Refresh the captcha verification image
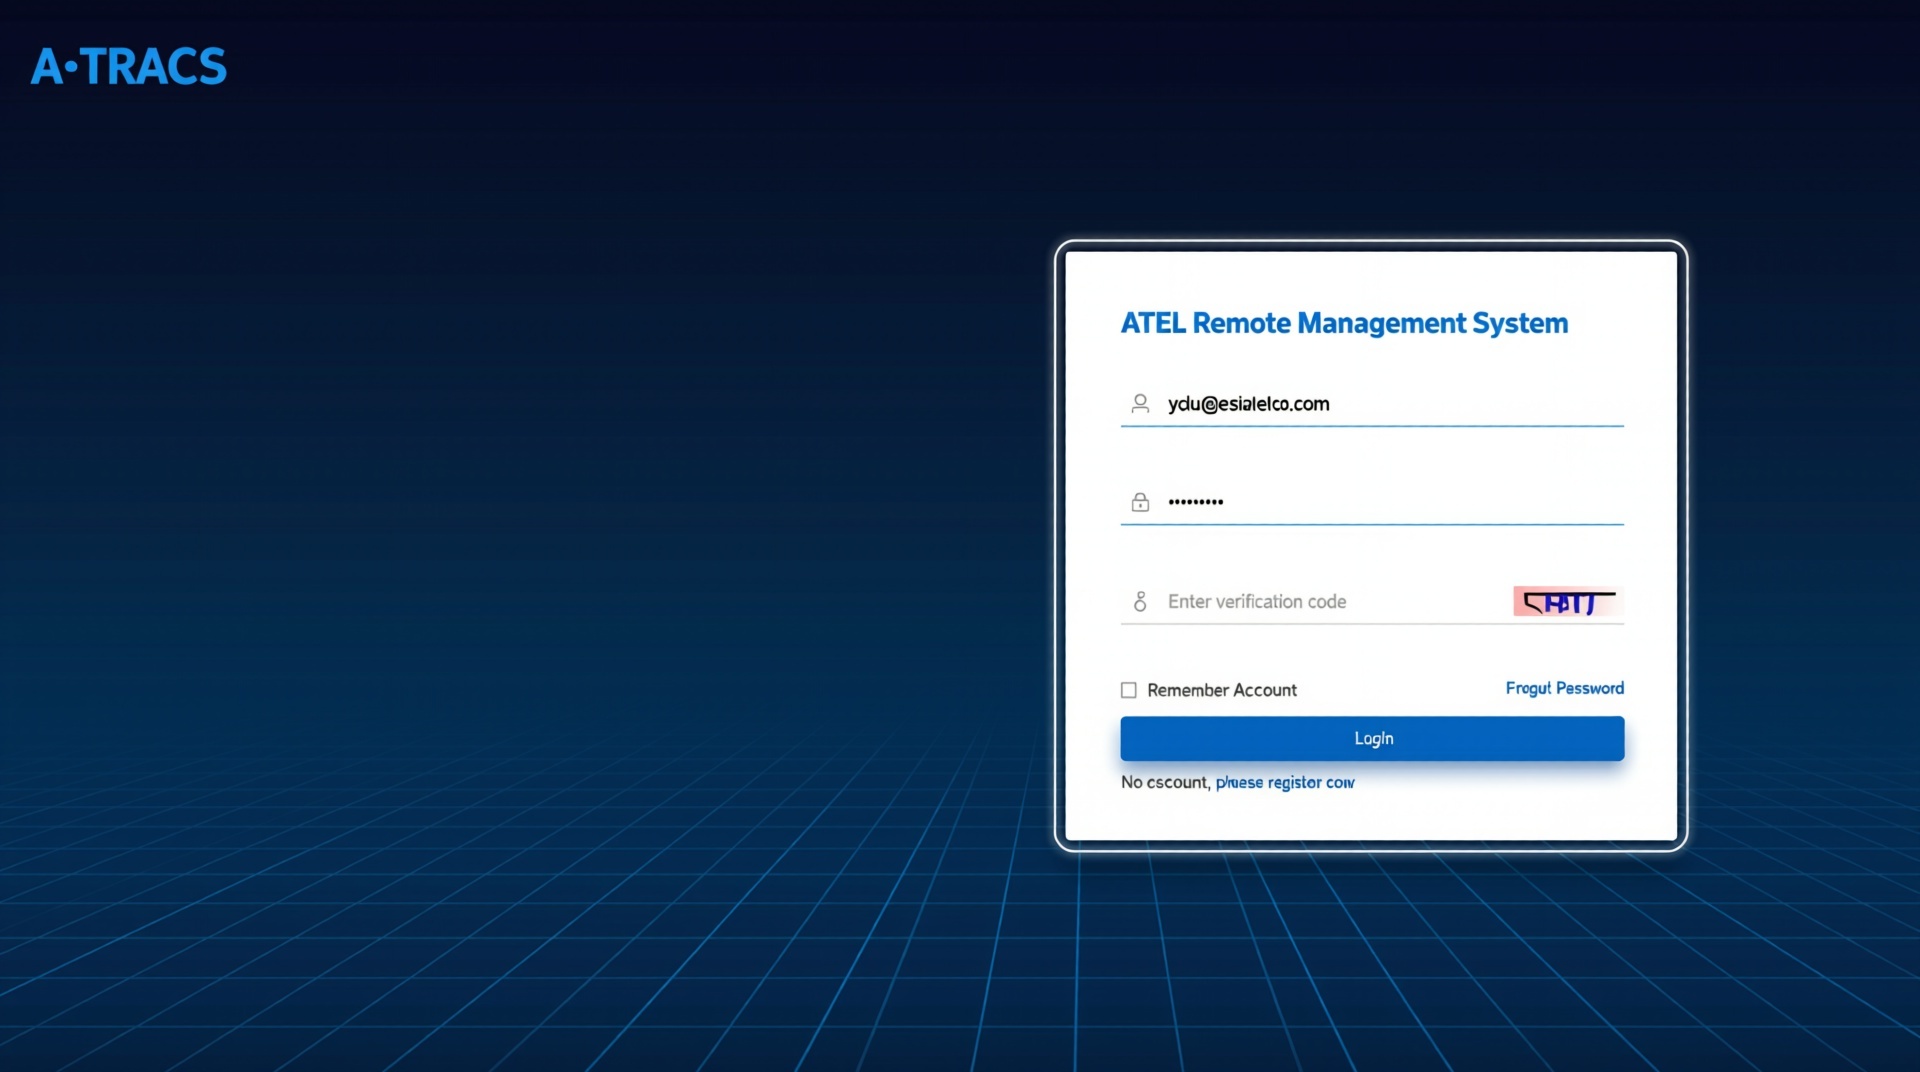Image resolution: width=1920 pixels, height=1072 pixels. pos(1568,602)
